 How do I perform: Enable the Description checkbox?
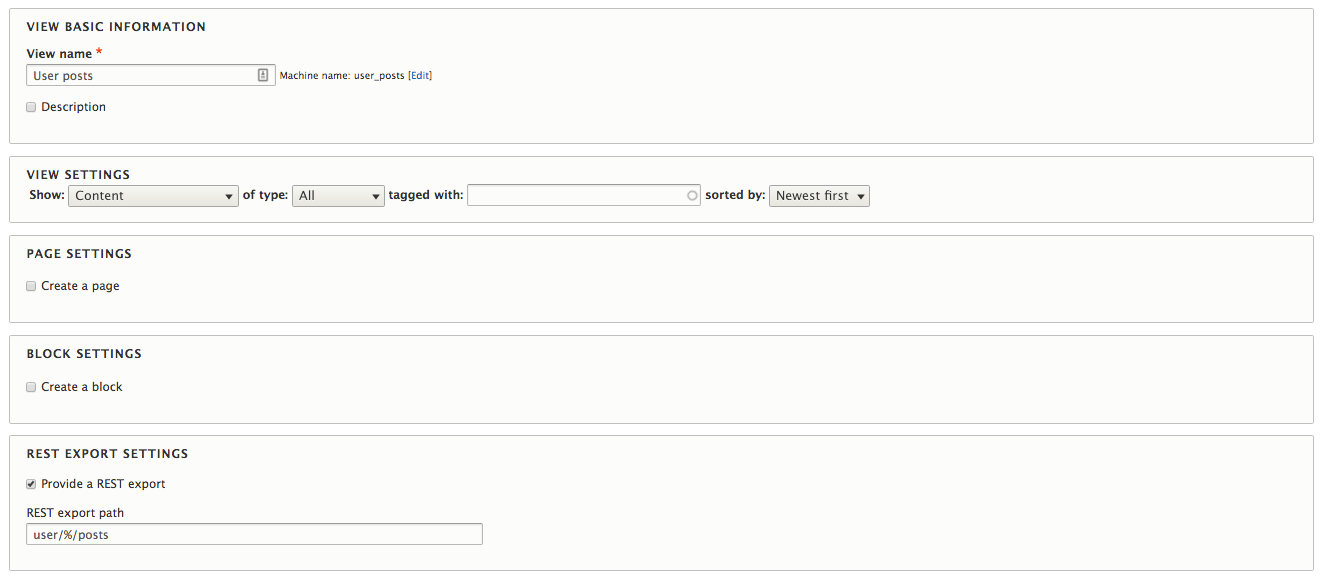pyautogui.click(x=31, y=107)
